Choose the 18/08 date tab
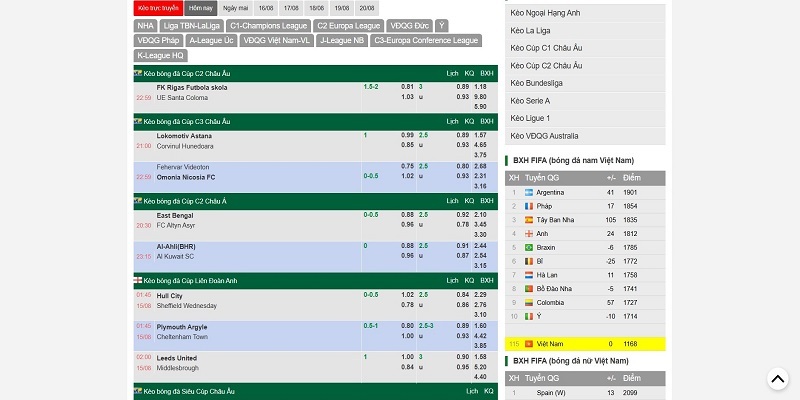 tap(316, 7)
